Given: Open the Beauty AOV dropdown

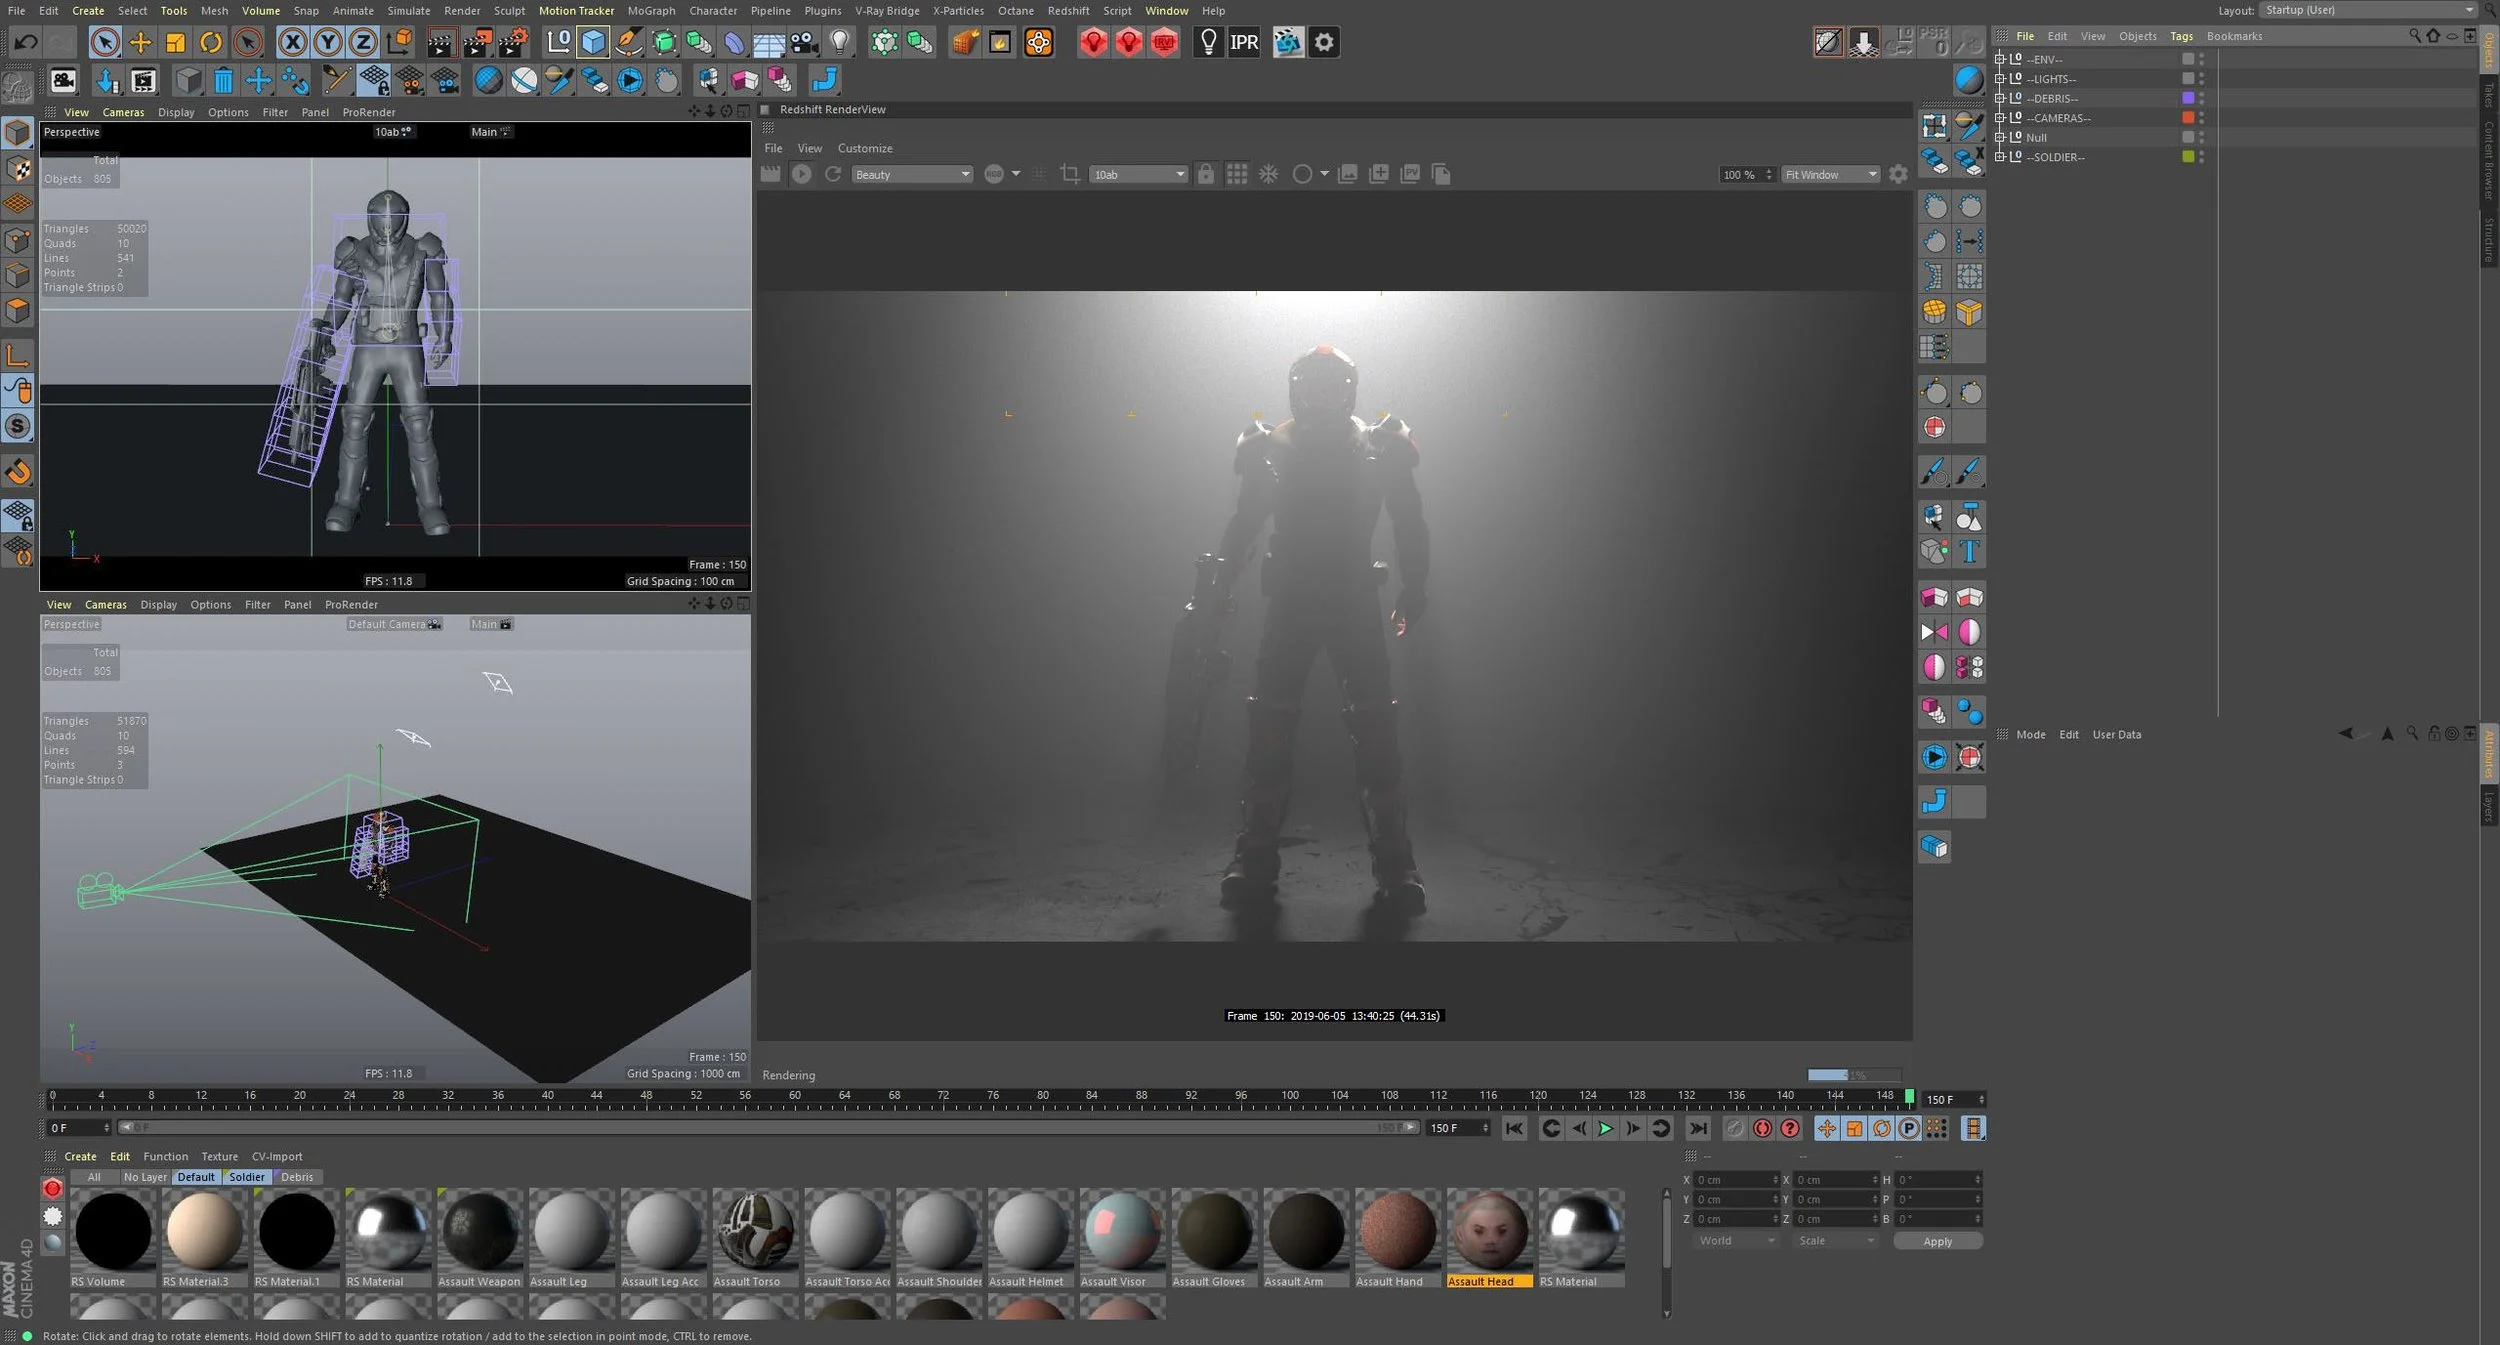Looking at the screenshot, I should (x=911, y=174).
